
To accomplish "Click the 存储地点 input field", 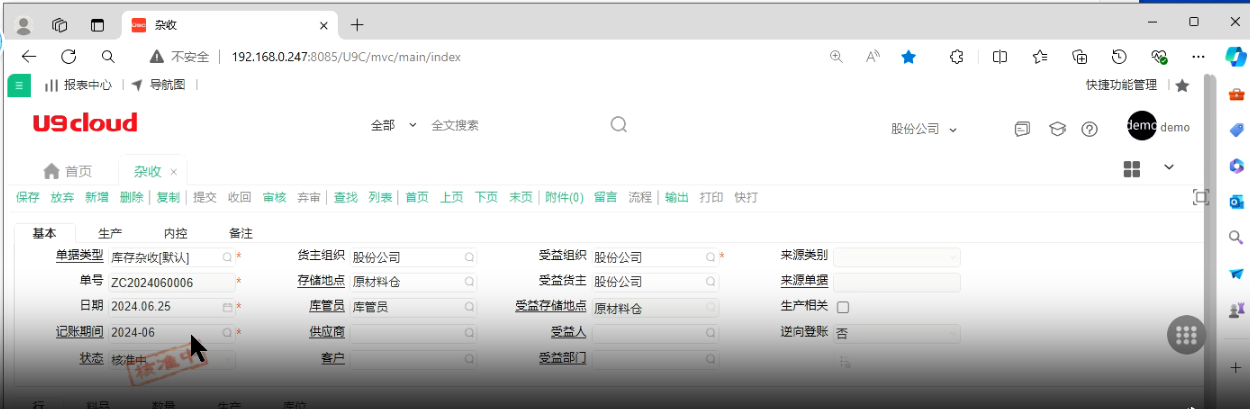I will coord(405,282).
